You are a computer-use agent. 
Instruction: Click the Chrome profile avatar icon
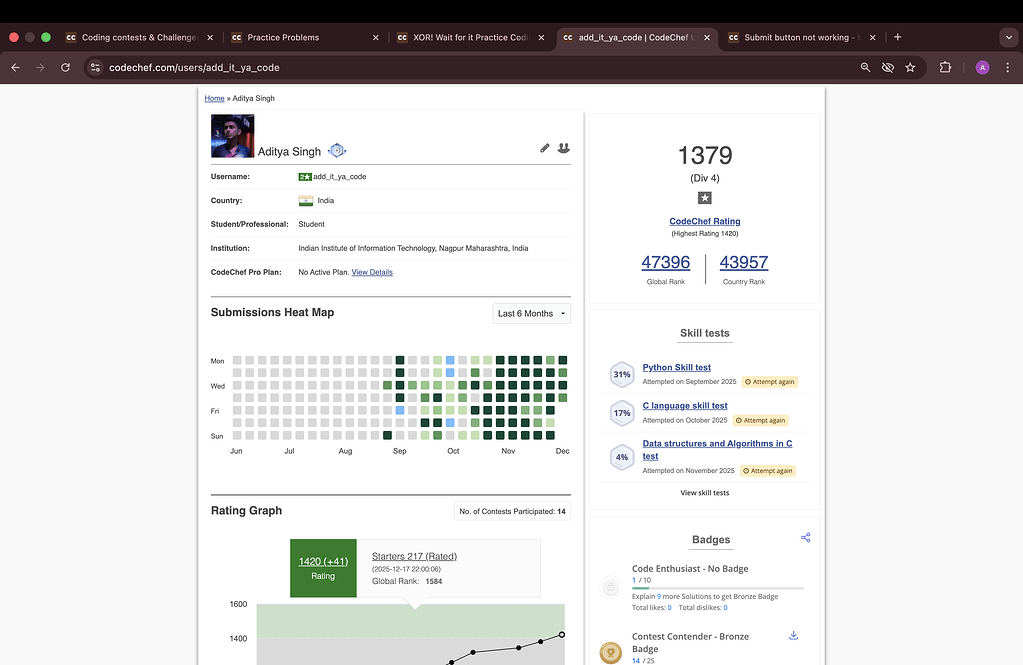pos(981,67)
